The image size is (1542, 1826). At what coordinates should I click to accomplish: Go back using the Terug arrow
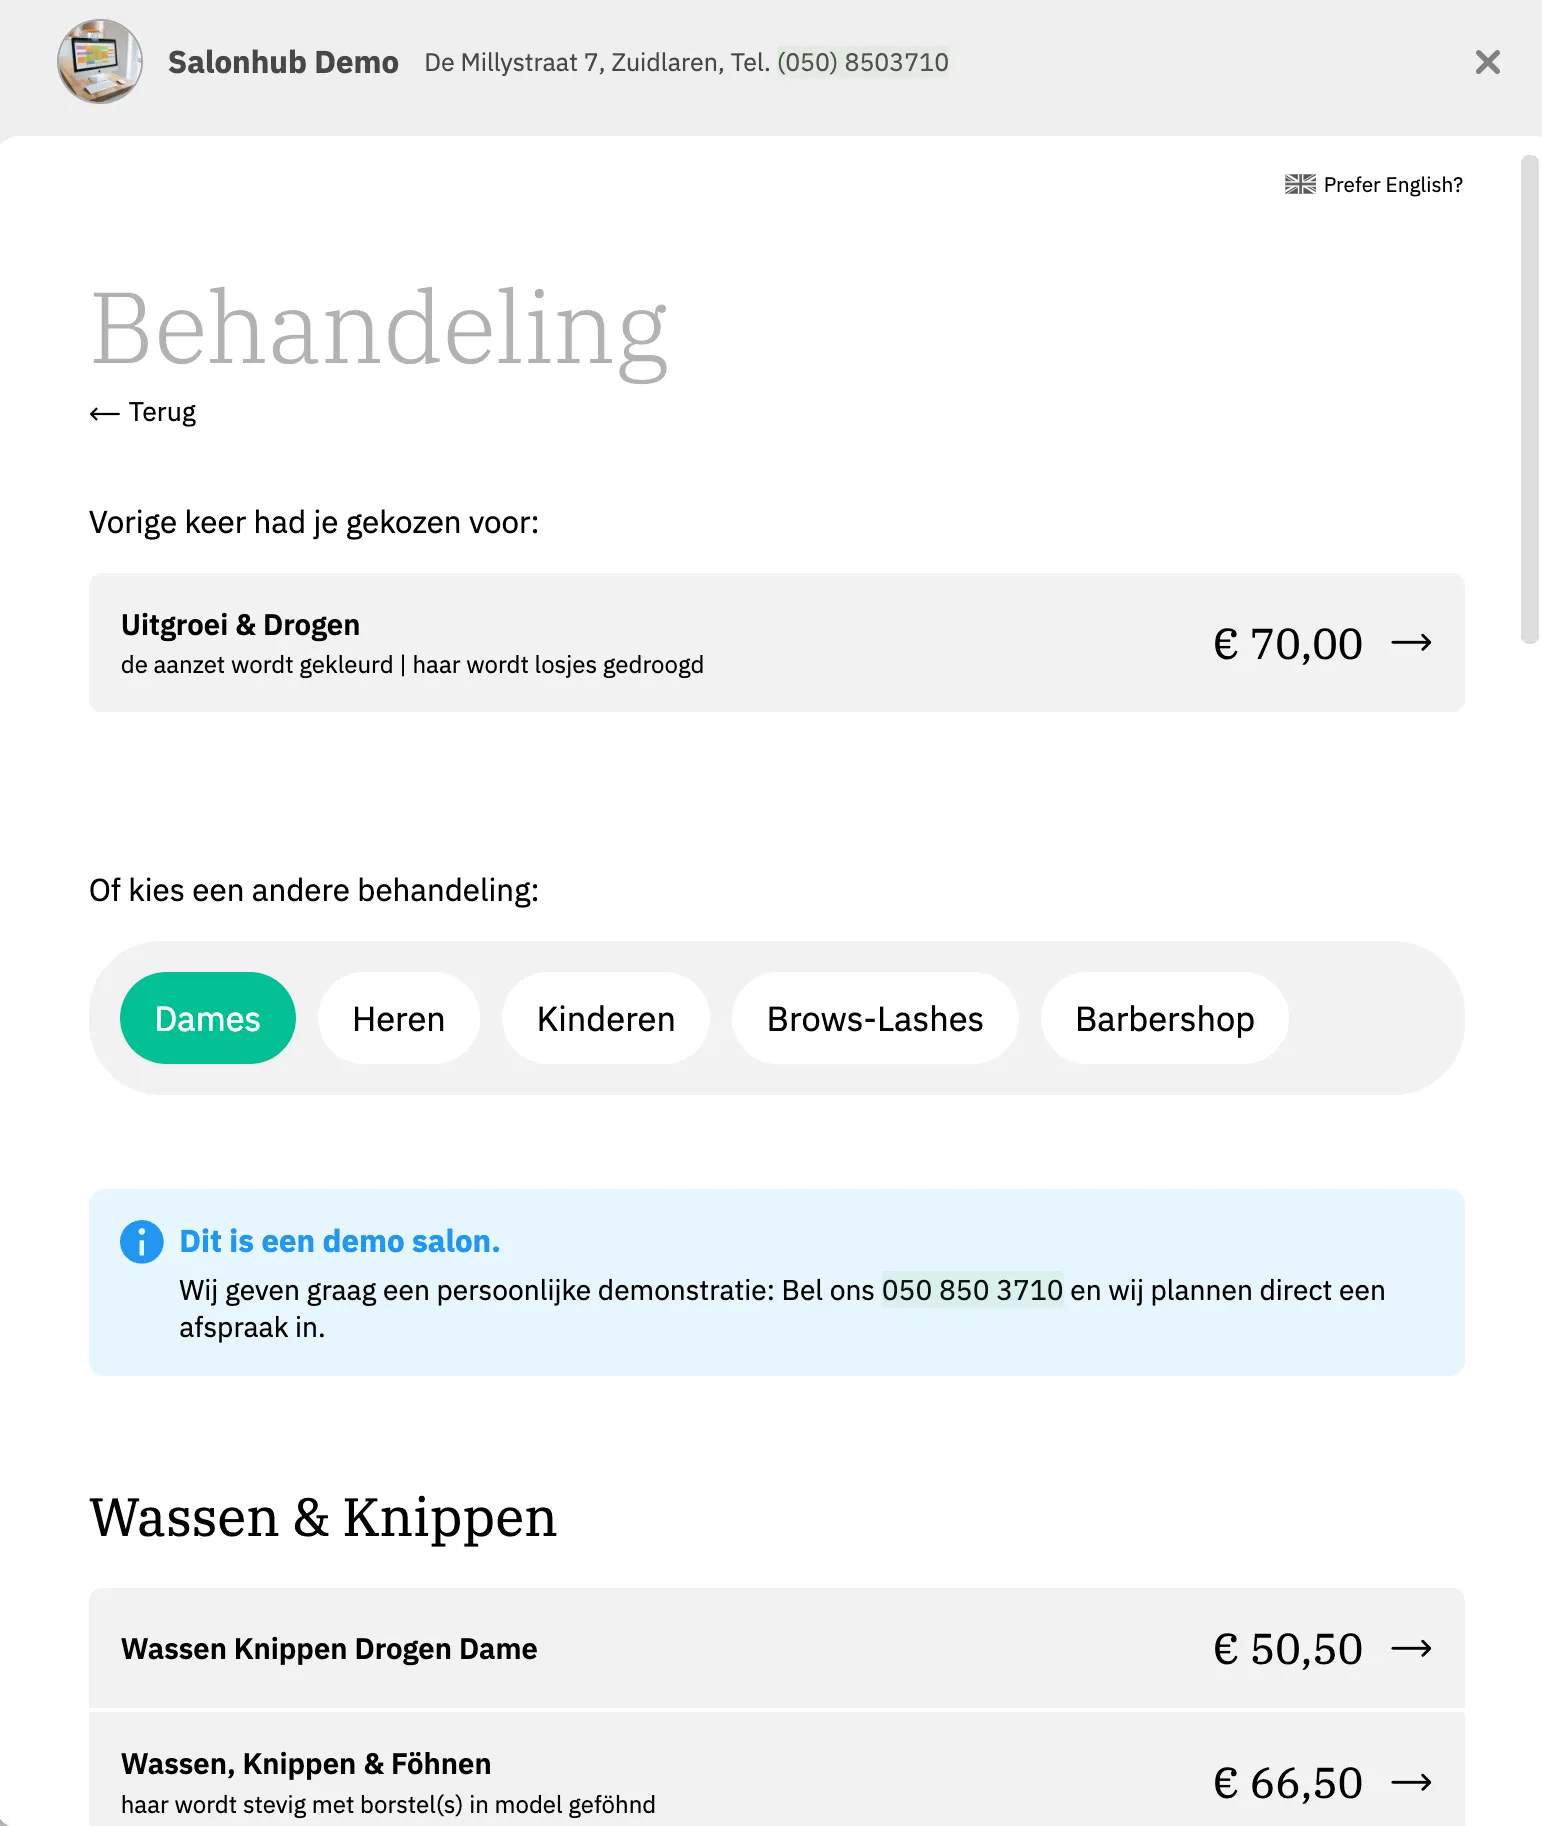click(104, 413)
